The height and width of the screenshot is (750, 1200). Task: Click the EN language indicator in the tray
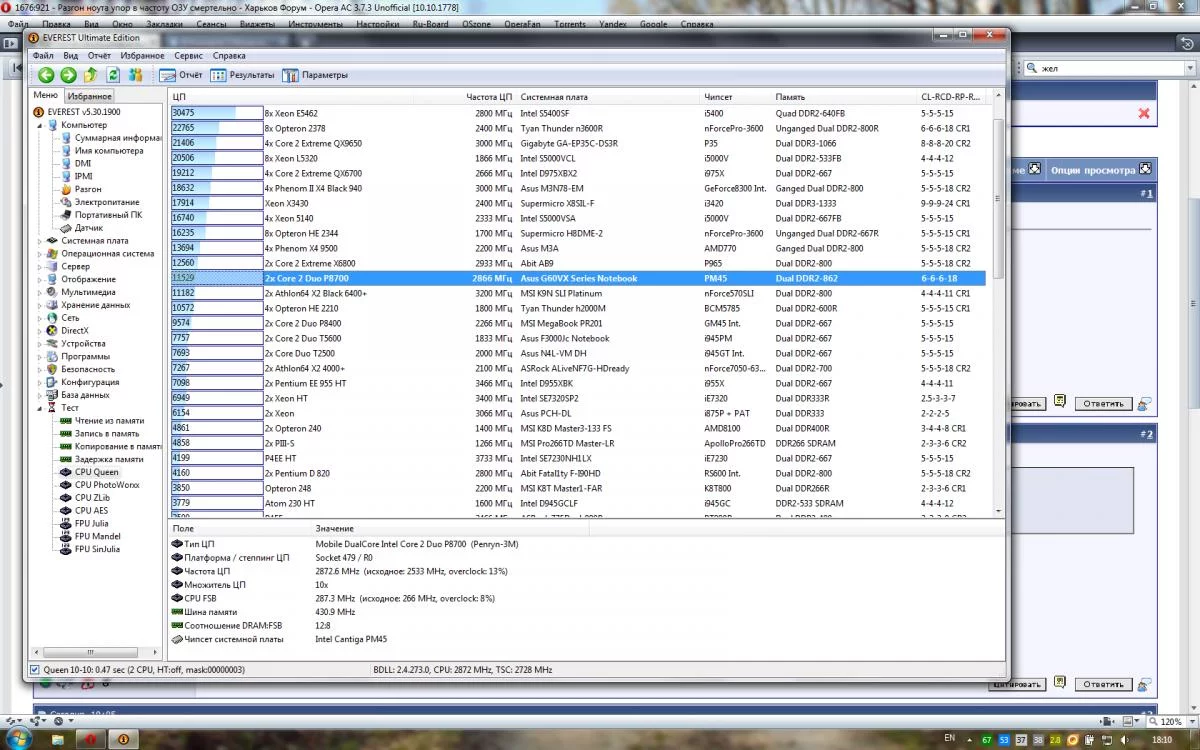click(x=950, y=738)
